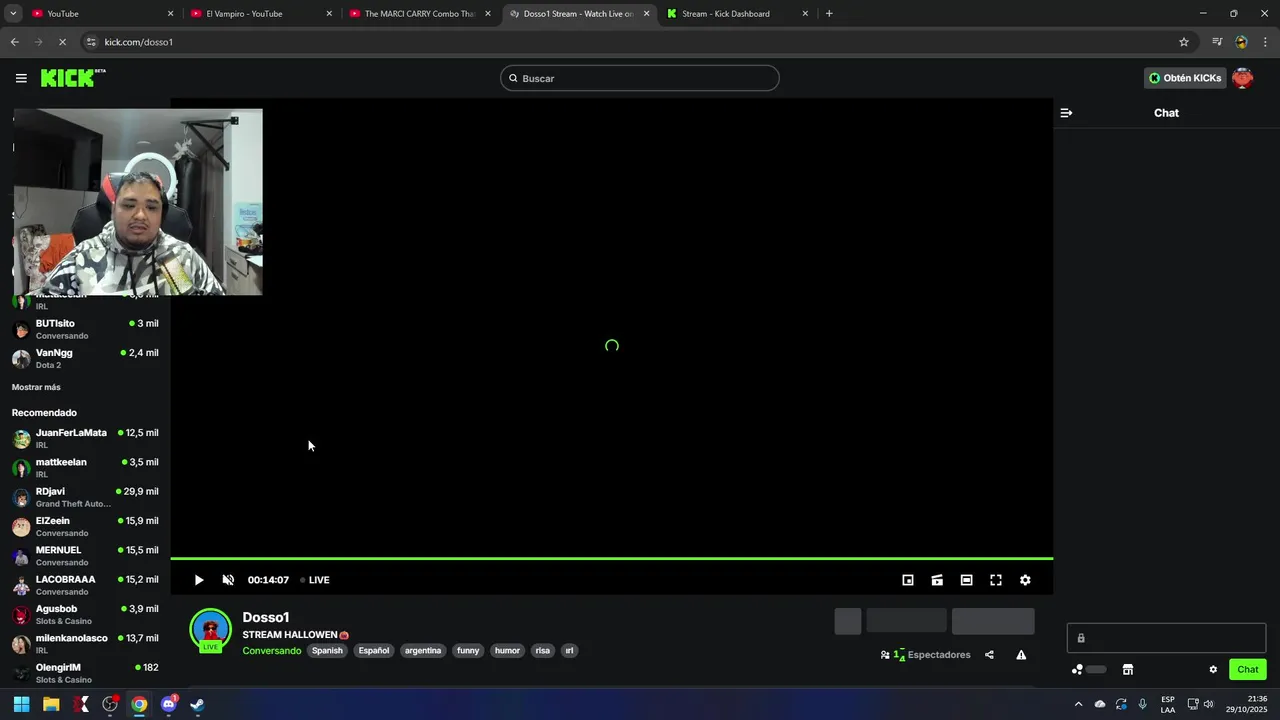Select the argentina tag
The width and height of the screenshot is (1280, 720).
click(423, 651)
